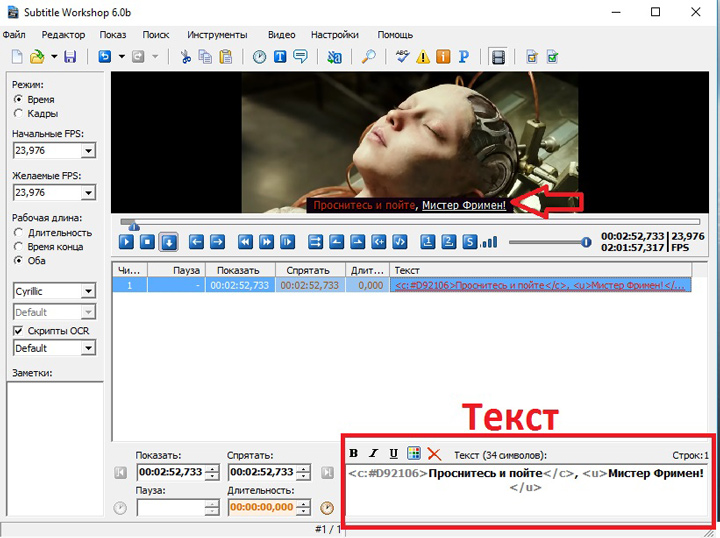The width and height of the screenshot is (720, 538).
Task: Open the orange information icon
Action: click(x=443, y=57)
